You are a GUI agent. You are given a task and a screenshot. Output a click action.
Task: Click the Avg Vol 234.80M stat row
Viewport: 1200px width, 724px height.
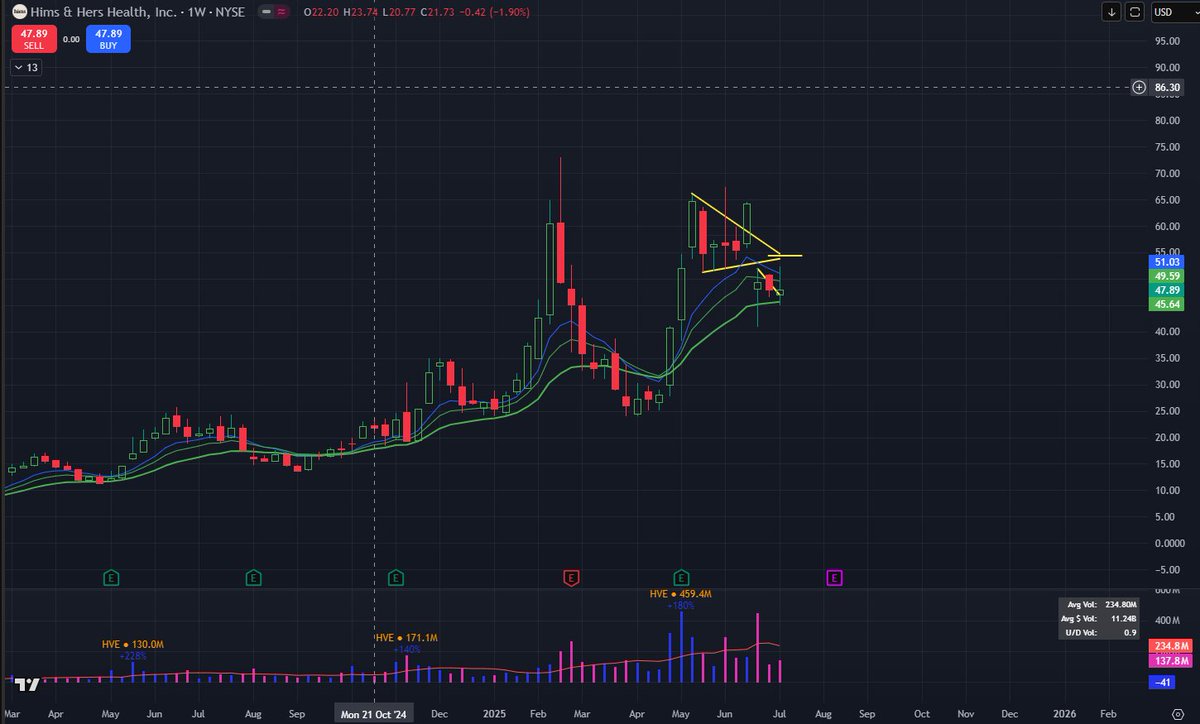1101,604
